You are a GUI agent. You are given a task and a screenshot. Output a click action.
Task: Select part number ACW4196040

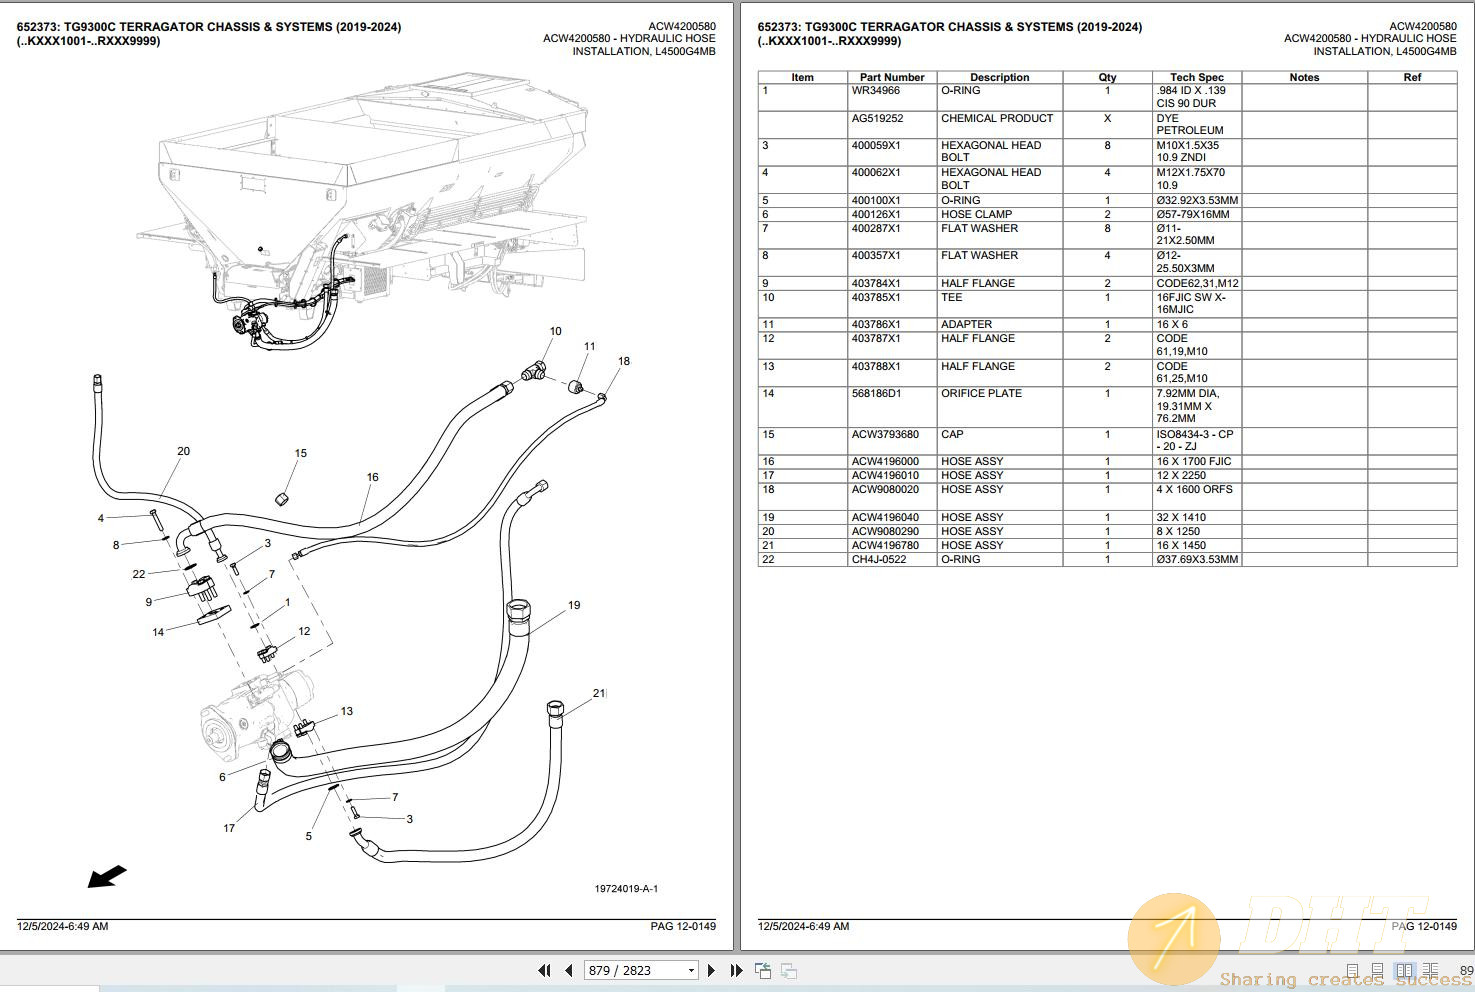[885, 517]
